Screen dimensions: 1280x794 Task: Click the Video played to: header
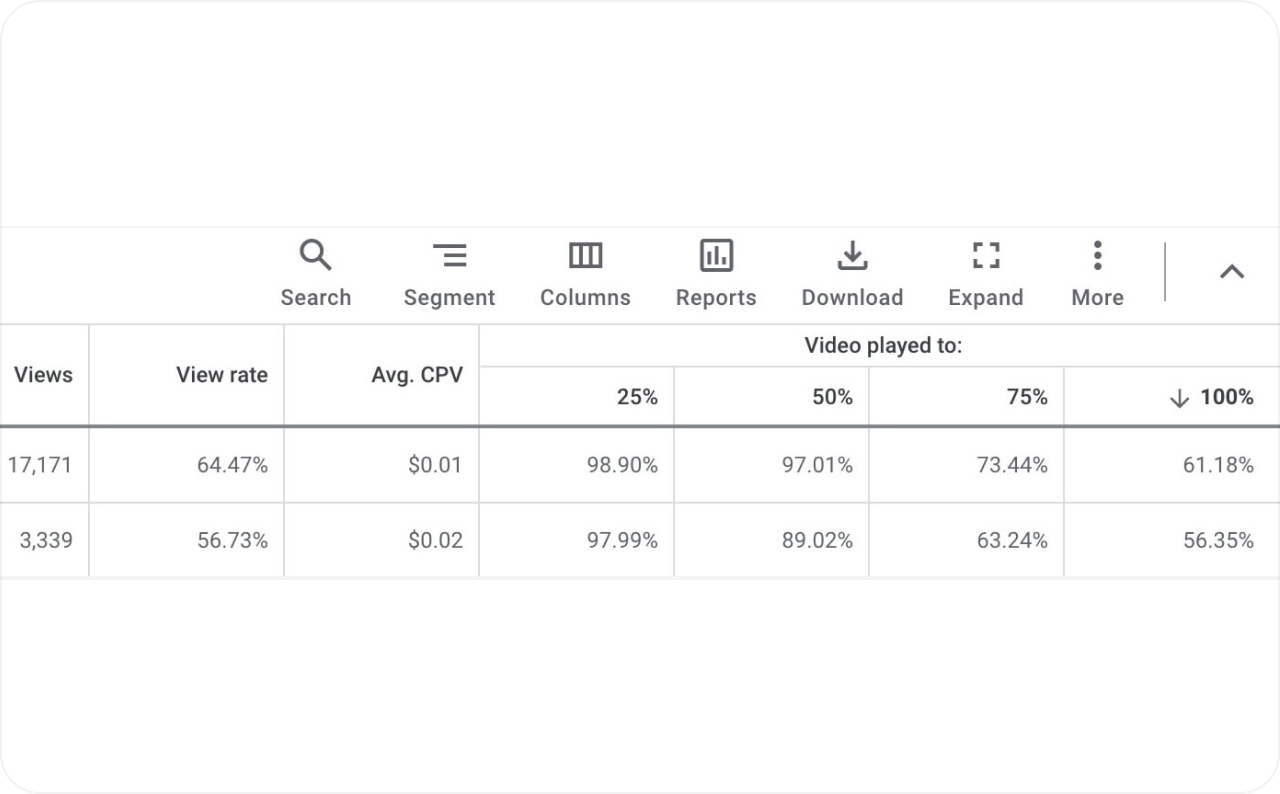(x=882, y=345)
